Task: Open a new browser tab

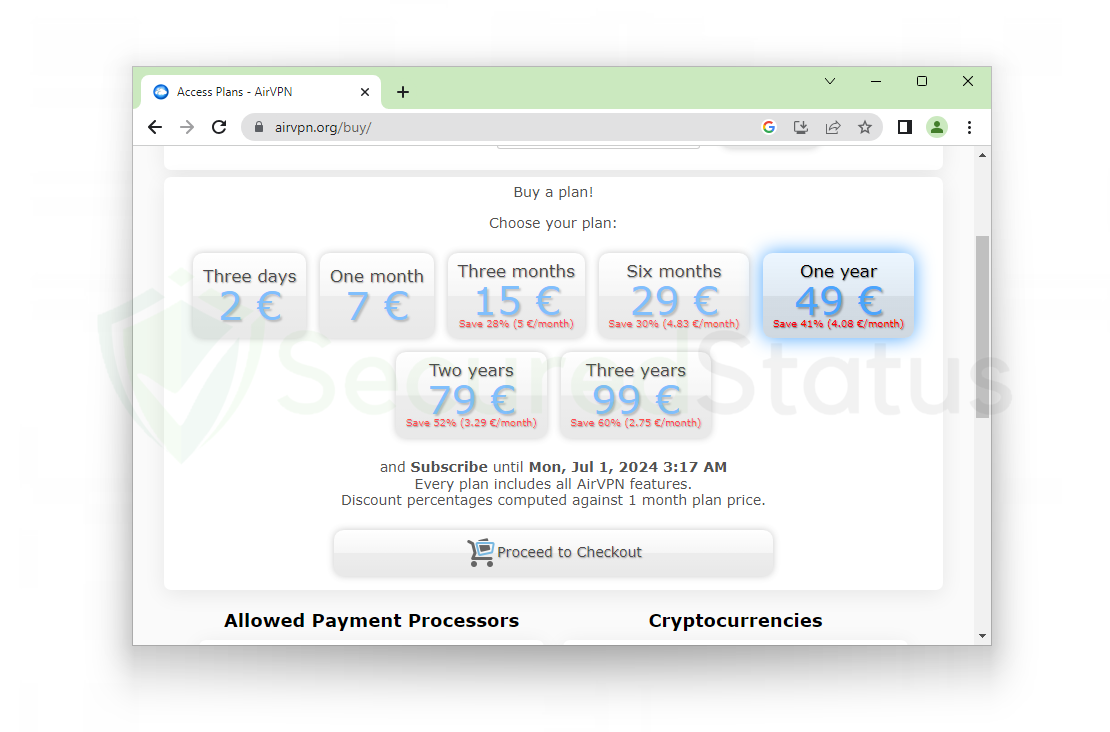Action: click(x=403, y=92)
